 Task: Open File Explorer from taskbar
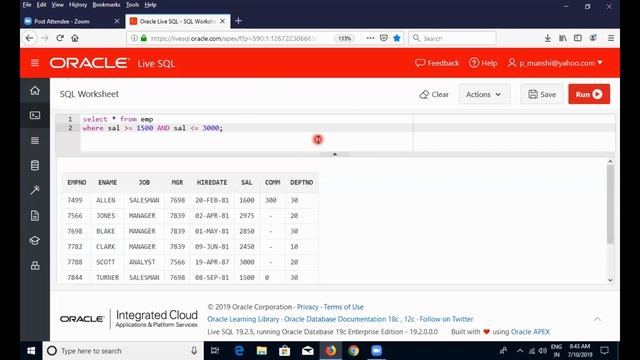coord(262,351)
